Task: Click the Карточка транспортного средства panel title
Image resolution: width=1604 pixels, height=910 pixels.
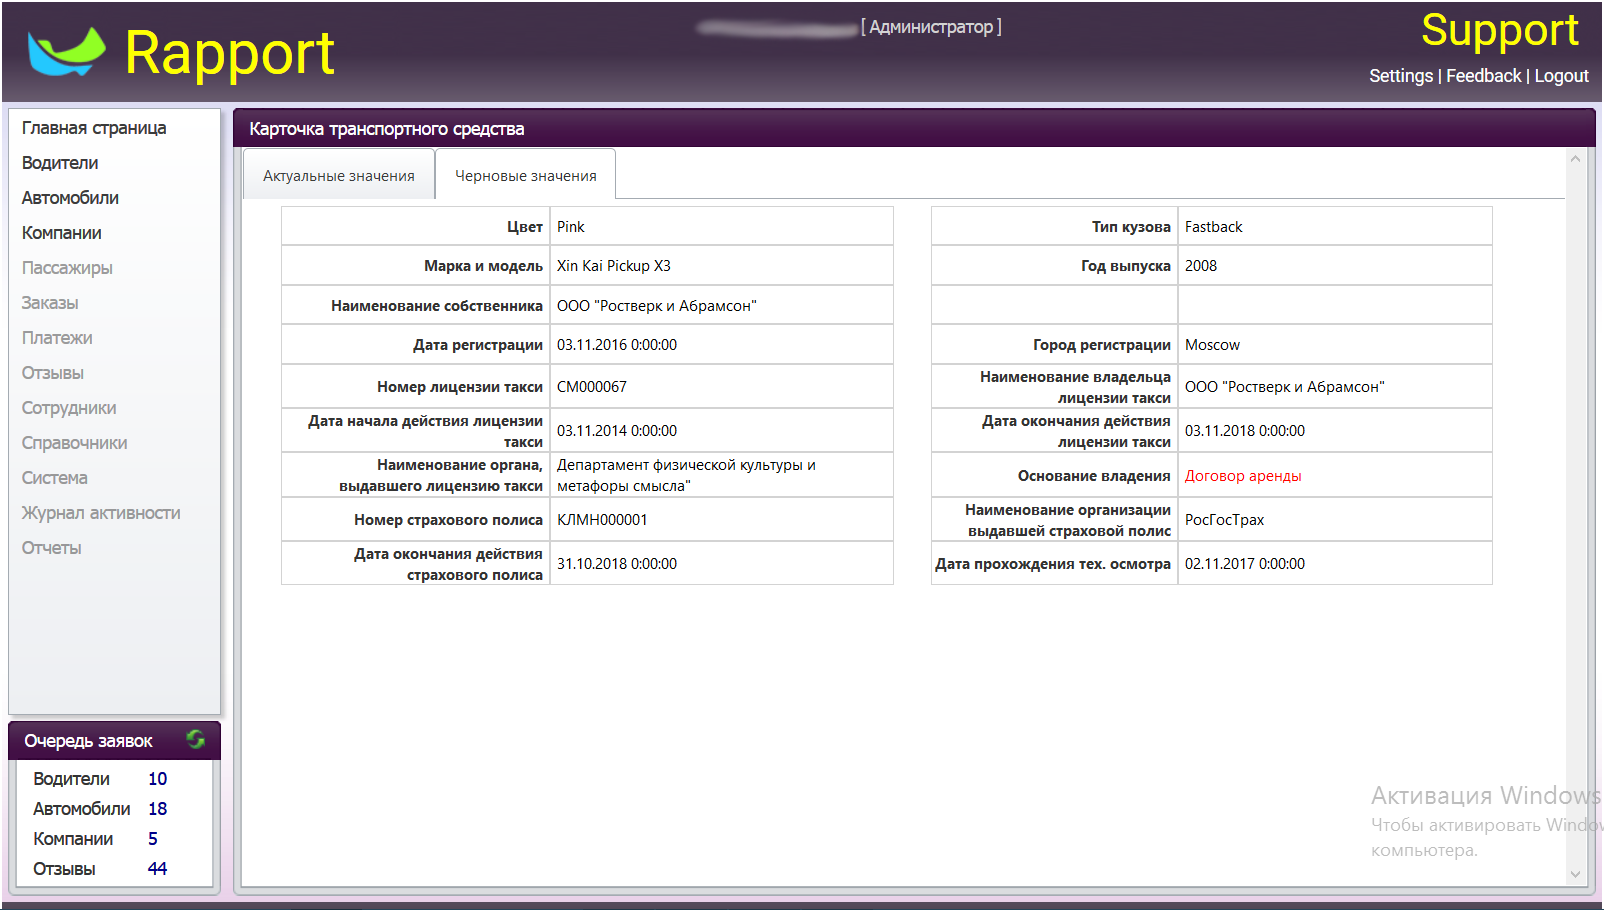Action: point(387,129)
